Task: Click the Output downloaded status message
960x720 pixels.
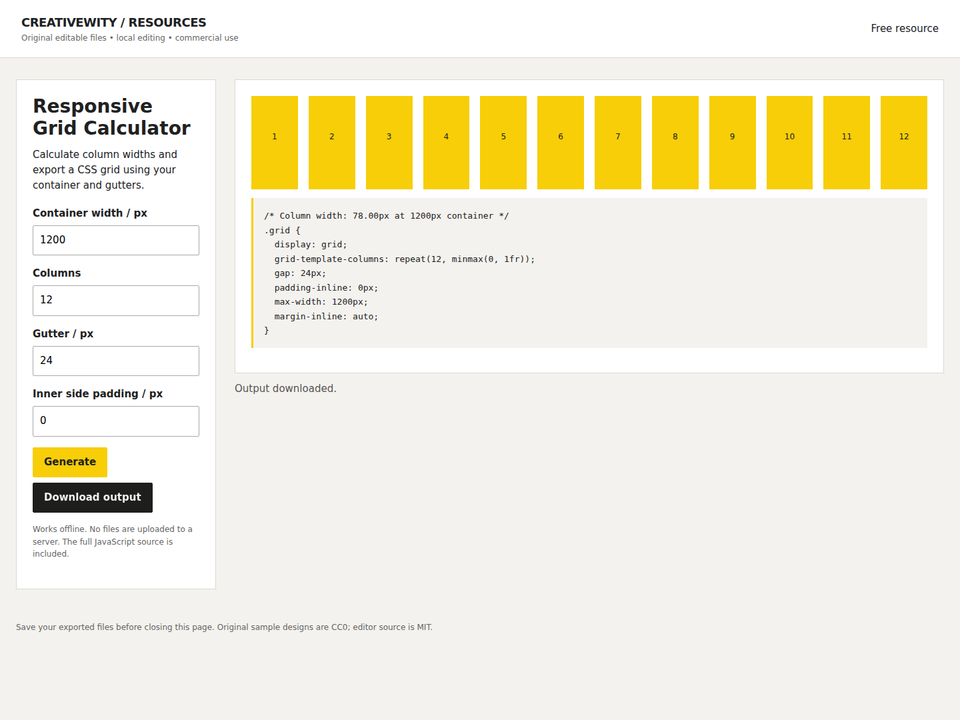Action: (x=285, y=388)
